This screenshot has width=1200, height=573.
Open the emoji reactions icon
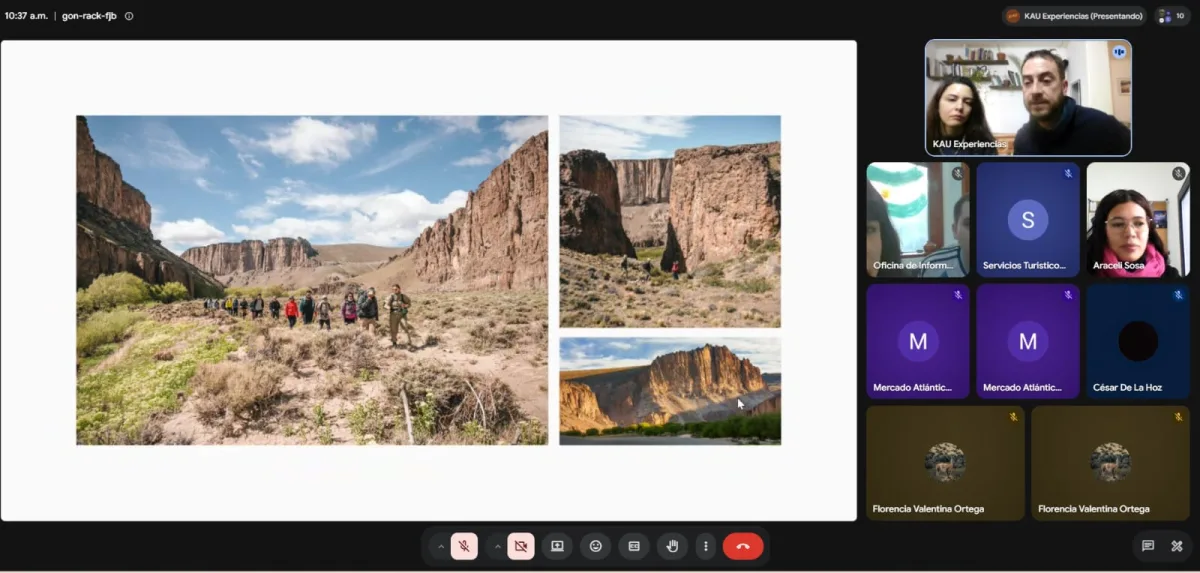[x=596, y=546]
